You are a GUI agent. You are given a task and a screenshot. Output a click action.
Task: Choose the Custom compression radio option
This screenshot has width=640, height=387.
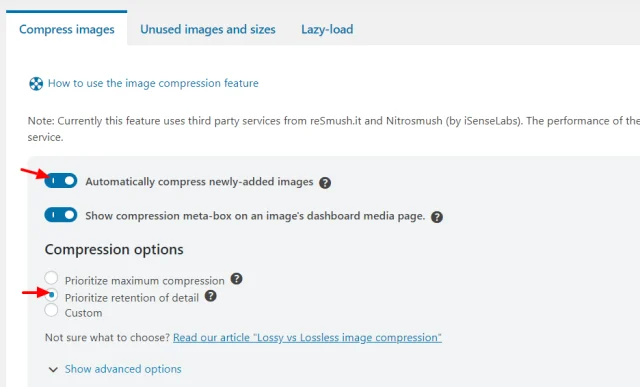tap(51, 310)
